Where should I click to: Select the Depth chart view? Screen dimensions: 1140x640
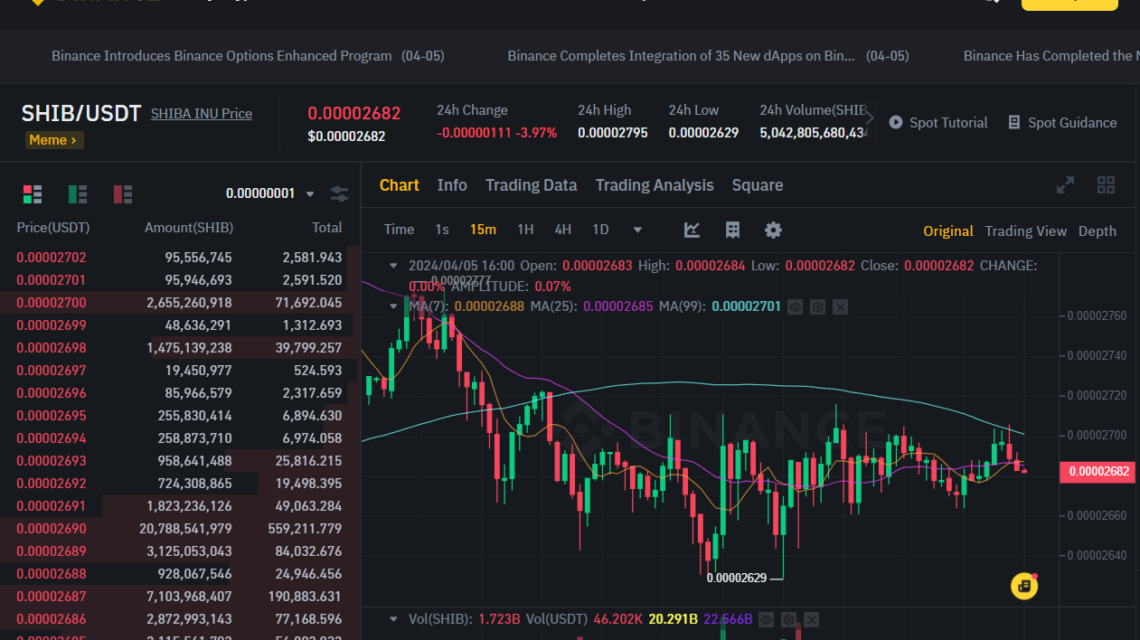pyautogui.click(x=1097, y=231)
